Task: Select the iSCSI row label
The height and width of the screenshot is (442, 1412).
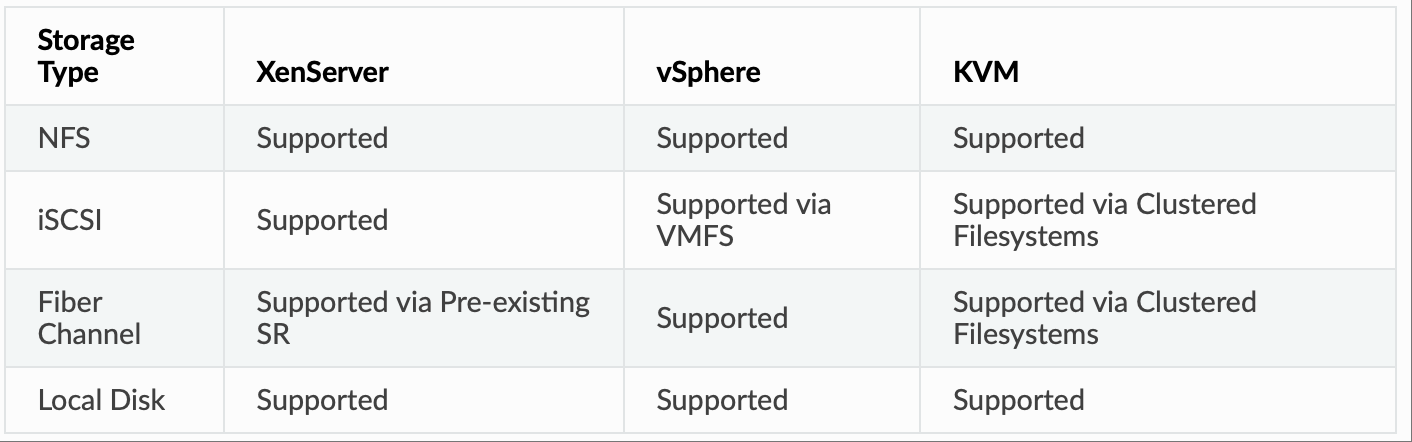Action: coord(70,219)
